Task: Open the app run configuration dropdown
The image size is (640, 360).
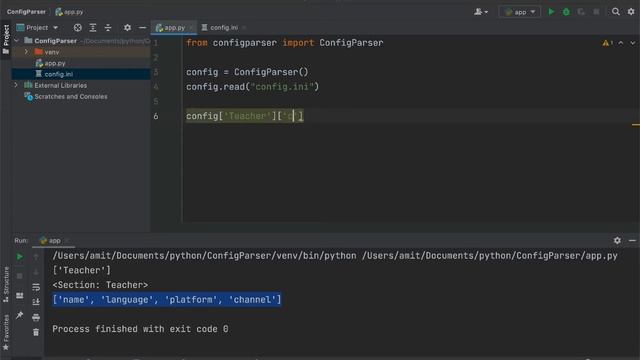Action: 520,12
